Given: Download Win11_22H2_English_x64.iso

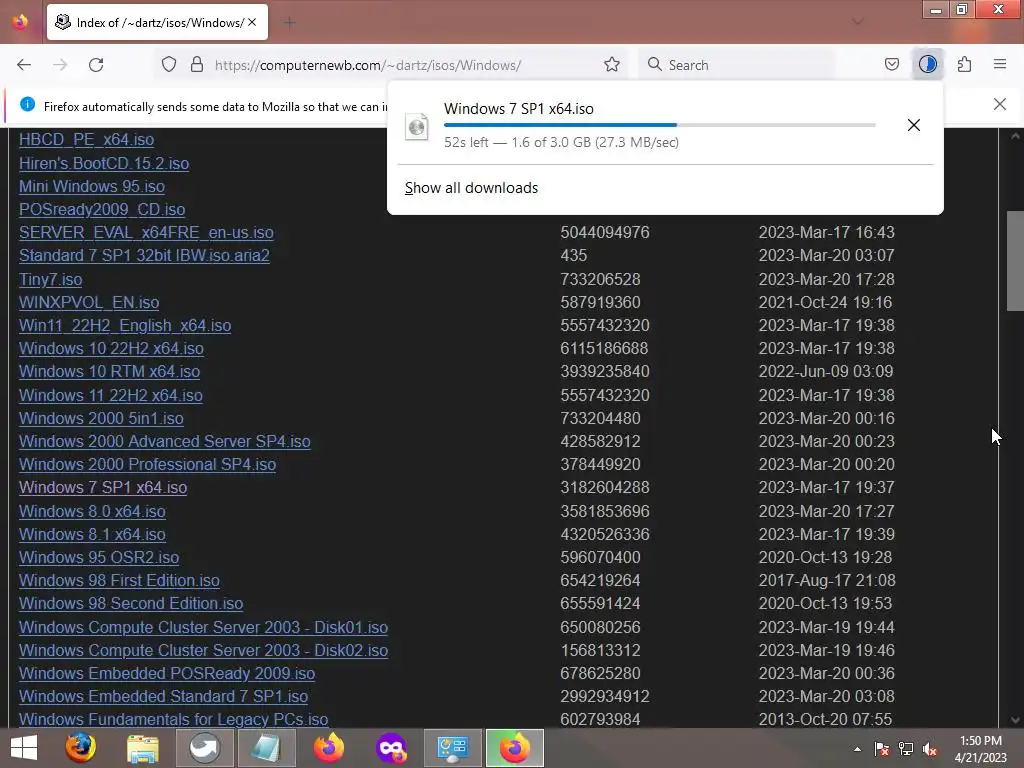Looking at the screenshot, I should [125, 325].
